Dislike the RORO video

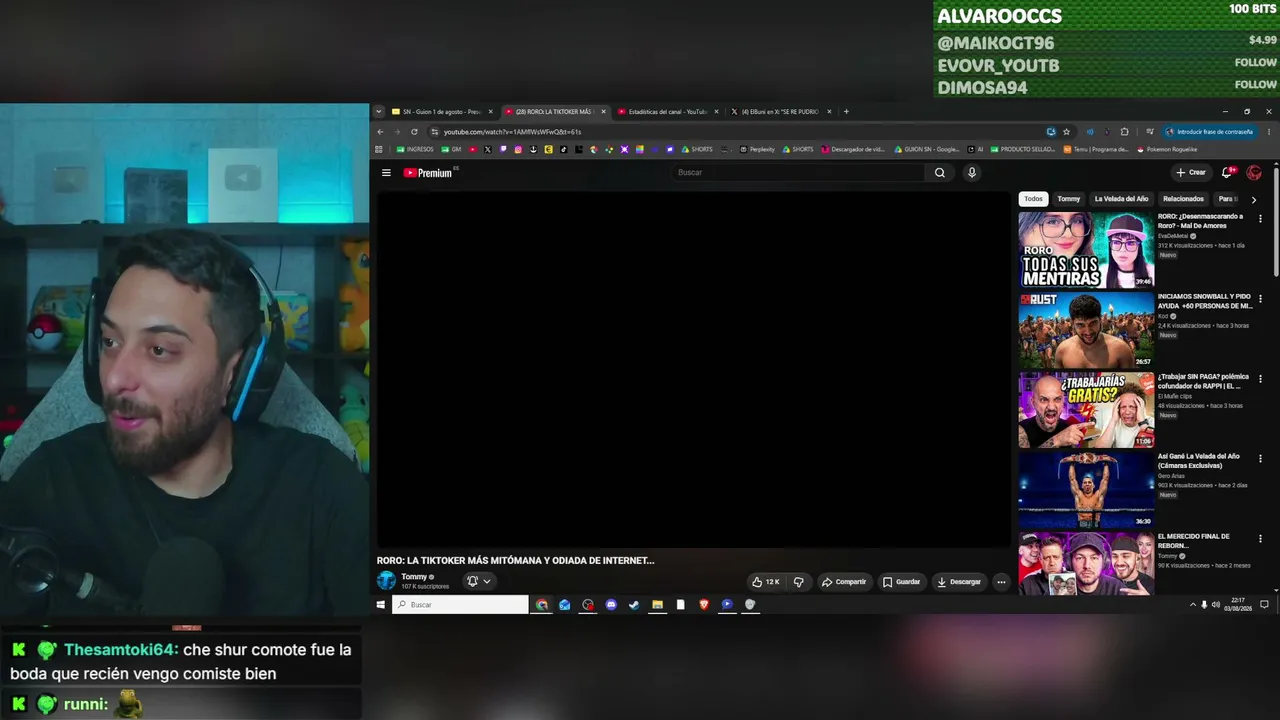[798, 582]
